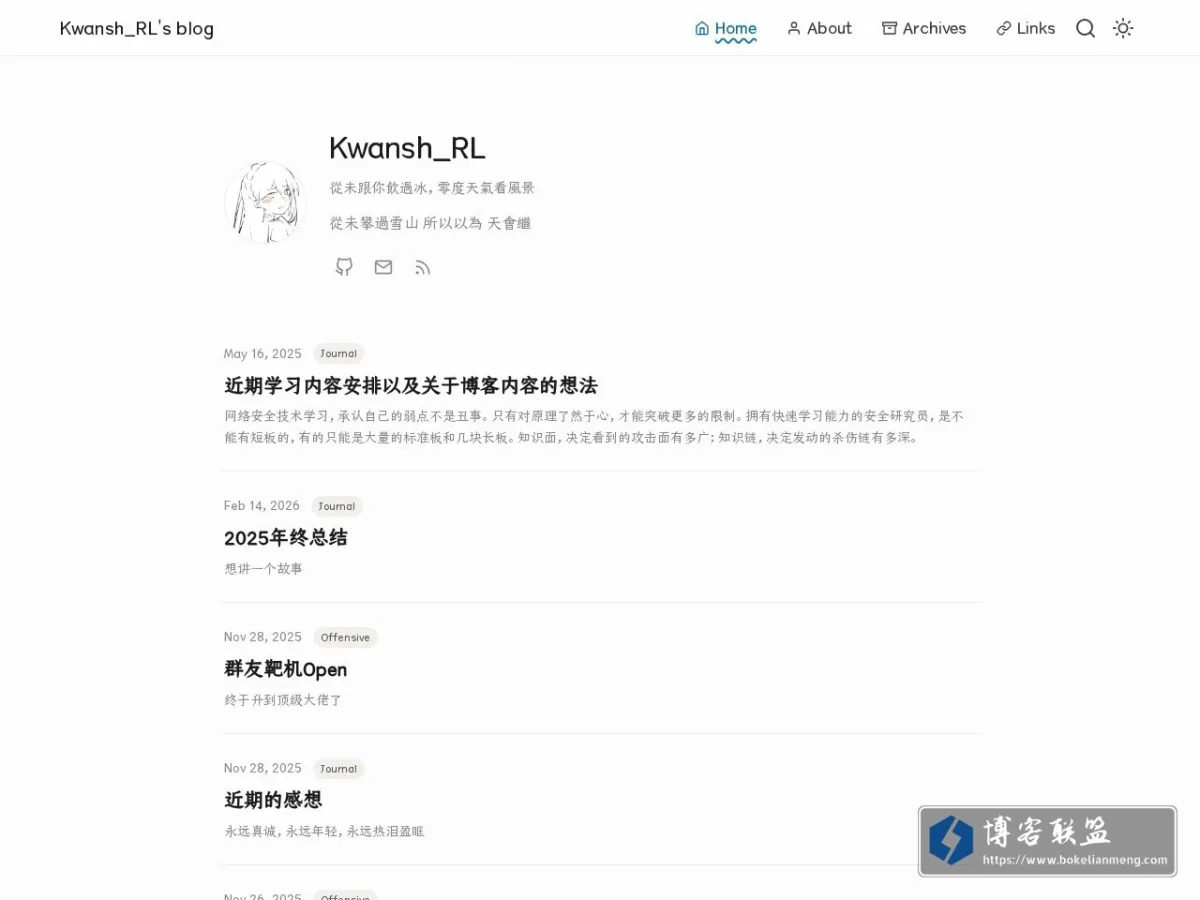Image resolution: width=1200 pixels, height=900 pixels.
Task: Open post 群友靶机Open
Action: click(x=286, y=669)
